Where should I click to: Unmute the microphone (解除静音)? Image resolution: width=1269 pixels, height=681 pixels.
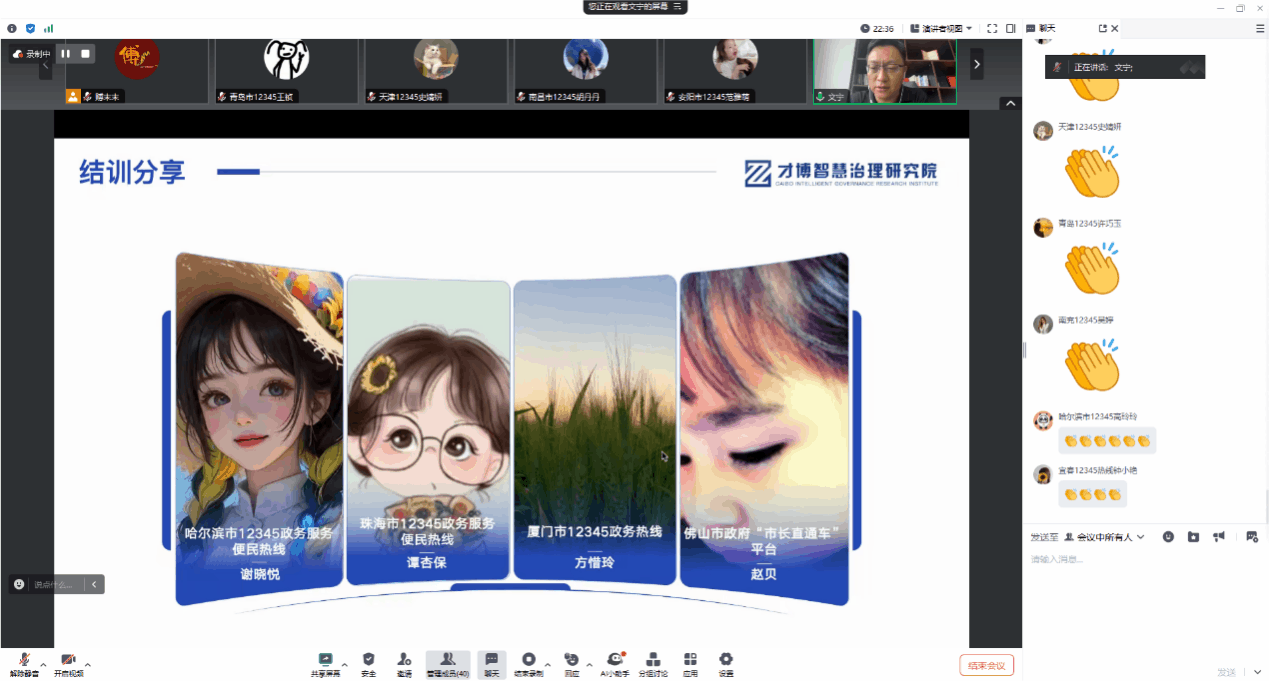(24, 664)
